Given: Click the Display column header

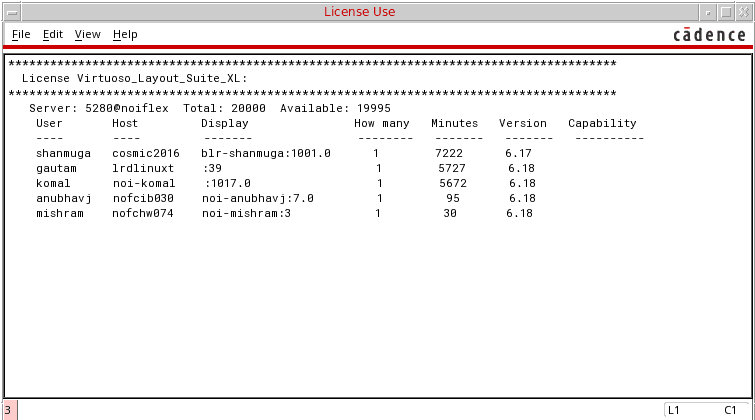Looking at the screenshot, I should coord(225,123).
